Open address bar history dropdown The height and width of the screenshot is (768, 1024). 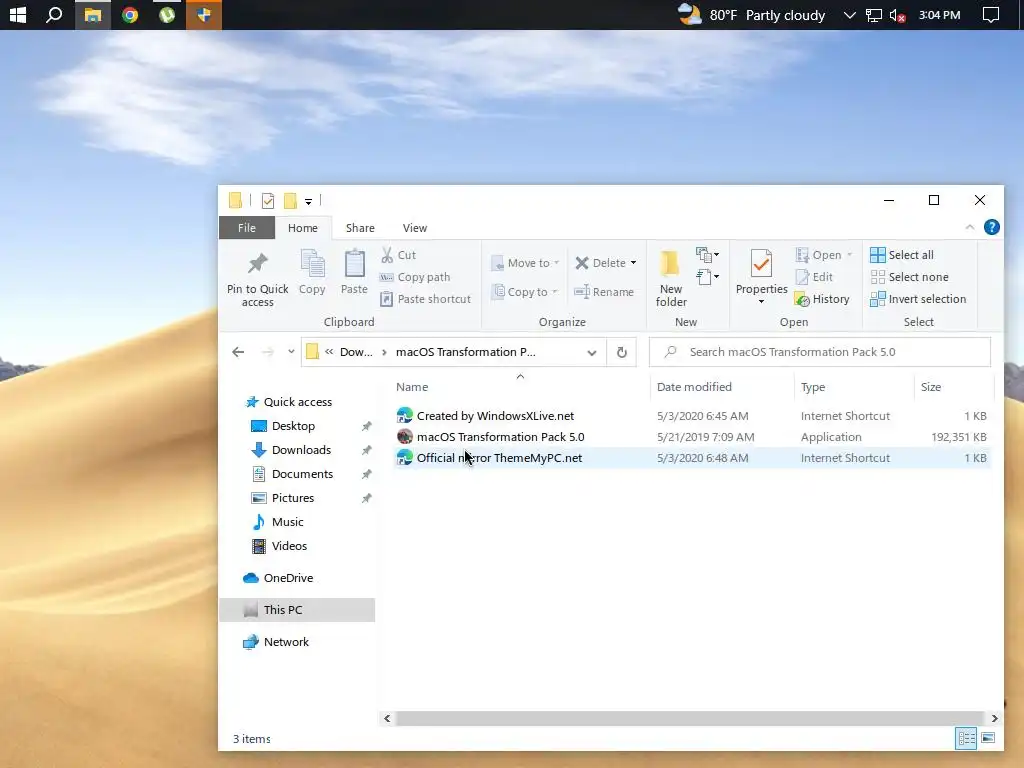(592, 353)
